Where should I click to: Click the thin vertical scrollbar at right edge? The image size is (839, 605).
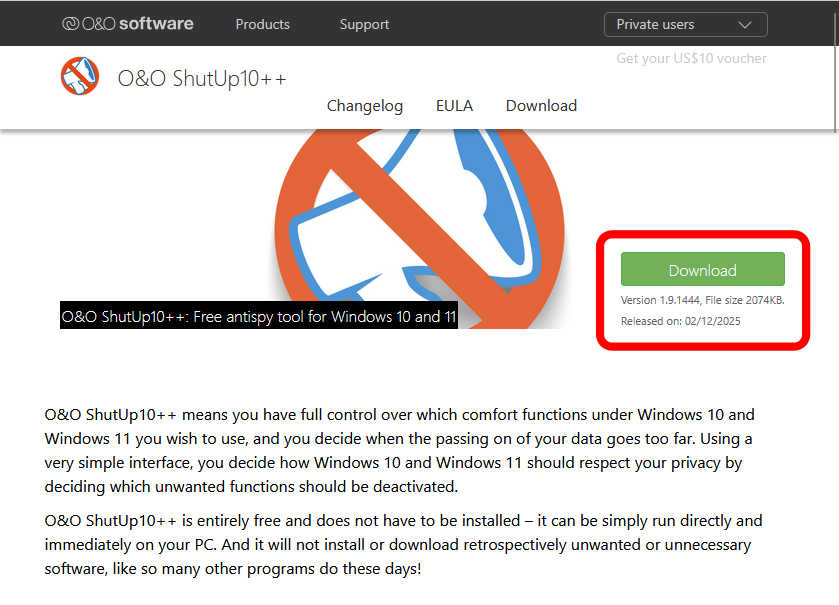coord(835,80)
